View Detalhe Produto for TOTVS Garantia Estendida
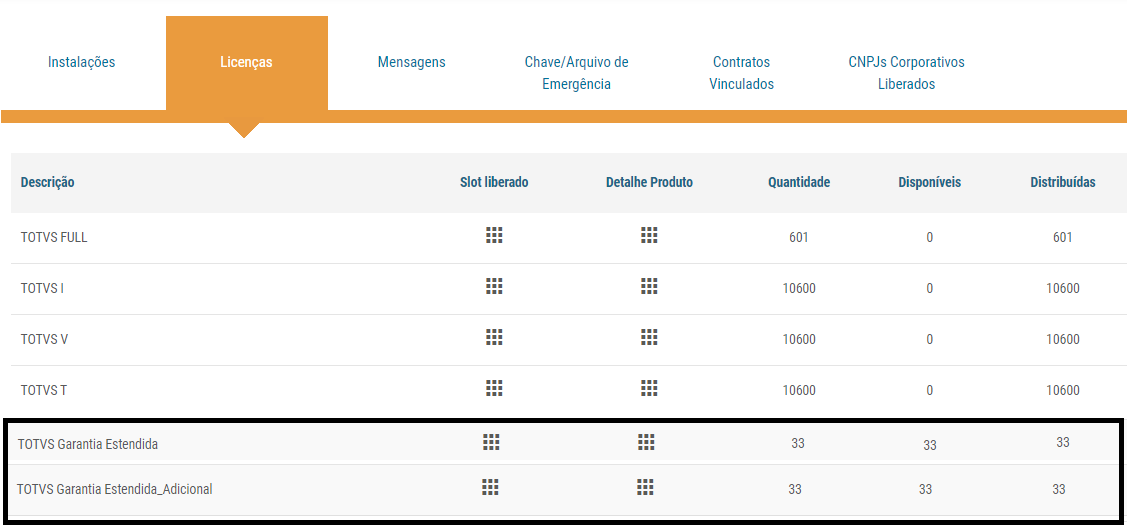 646,441
